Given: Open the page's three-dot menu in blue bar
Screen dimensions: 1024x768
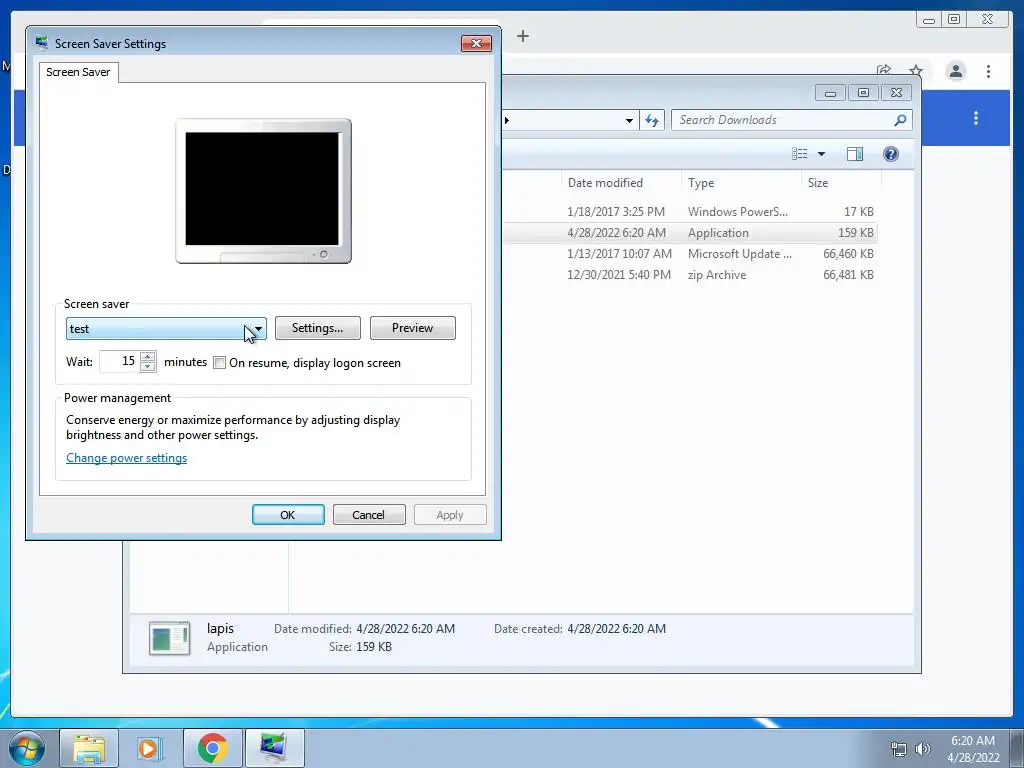Looking at the screenshot, I should [976, 118].
